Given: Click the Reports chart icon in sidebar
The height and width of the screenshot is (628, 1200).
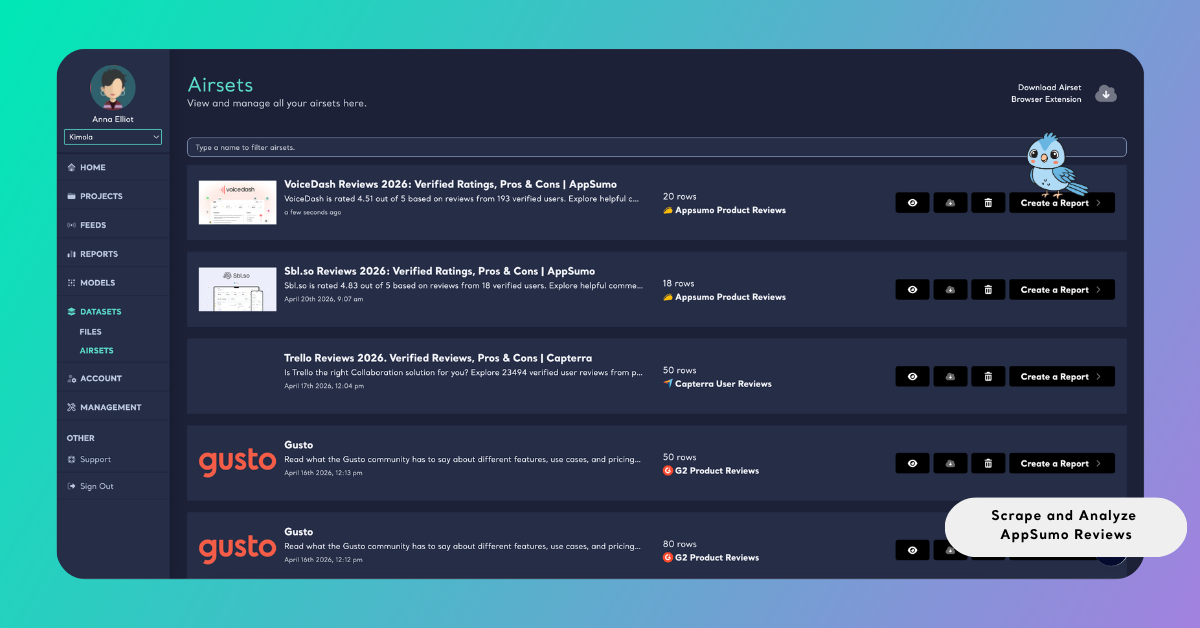Looking at the screenshot, I should coord(71,254).
